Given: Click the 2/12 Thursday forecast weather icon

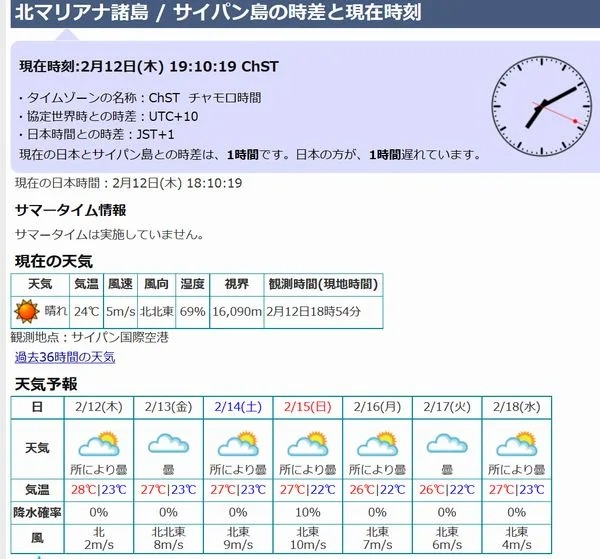Looking at the screenshot, I should (x=98, y=443).
